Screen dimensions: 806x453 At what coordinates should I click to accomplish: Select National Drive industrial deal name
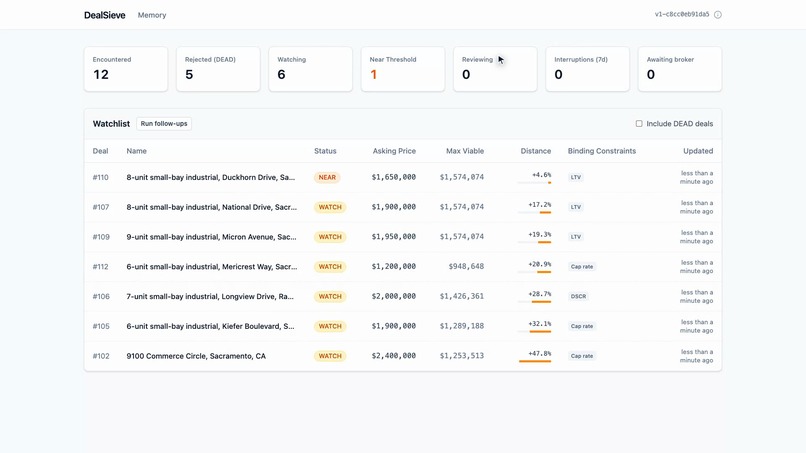(212, 207)
